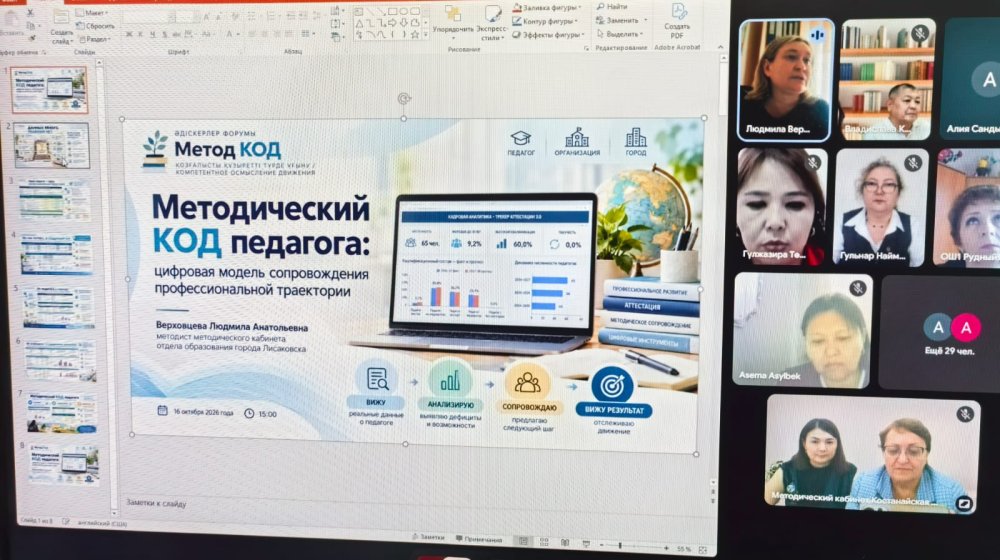This screenshot has height=560, width=1000.
Task: Select the Гулжазира participant video tile
Action: click(x=783, y=207)
